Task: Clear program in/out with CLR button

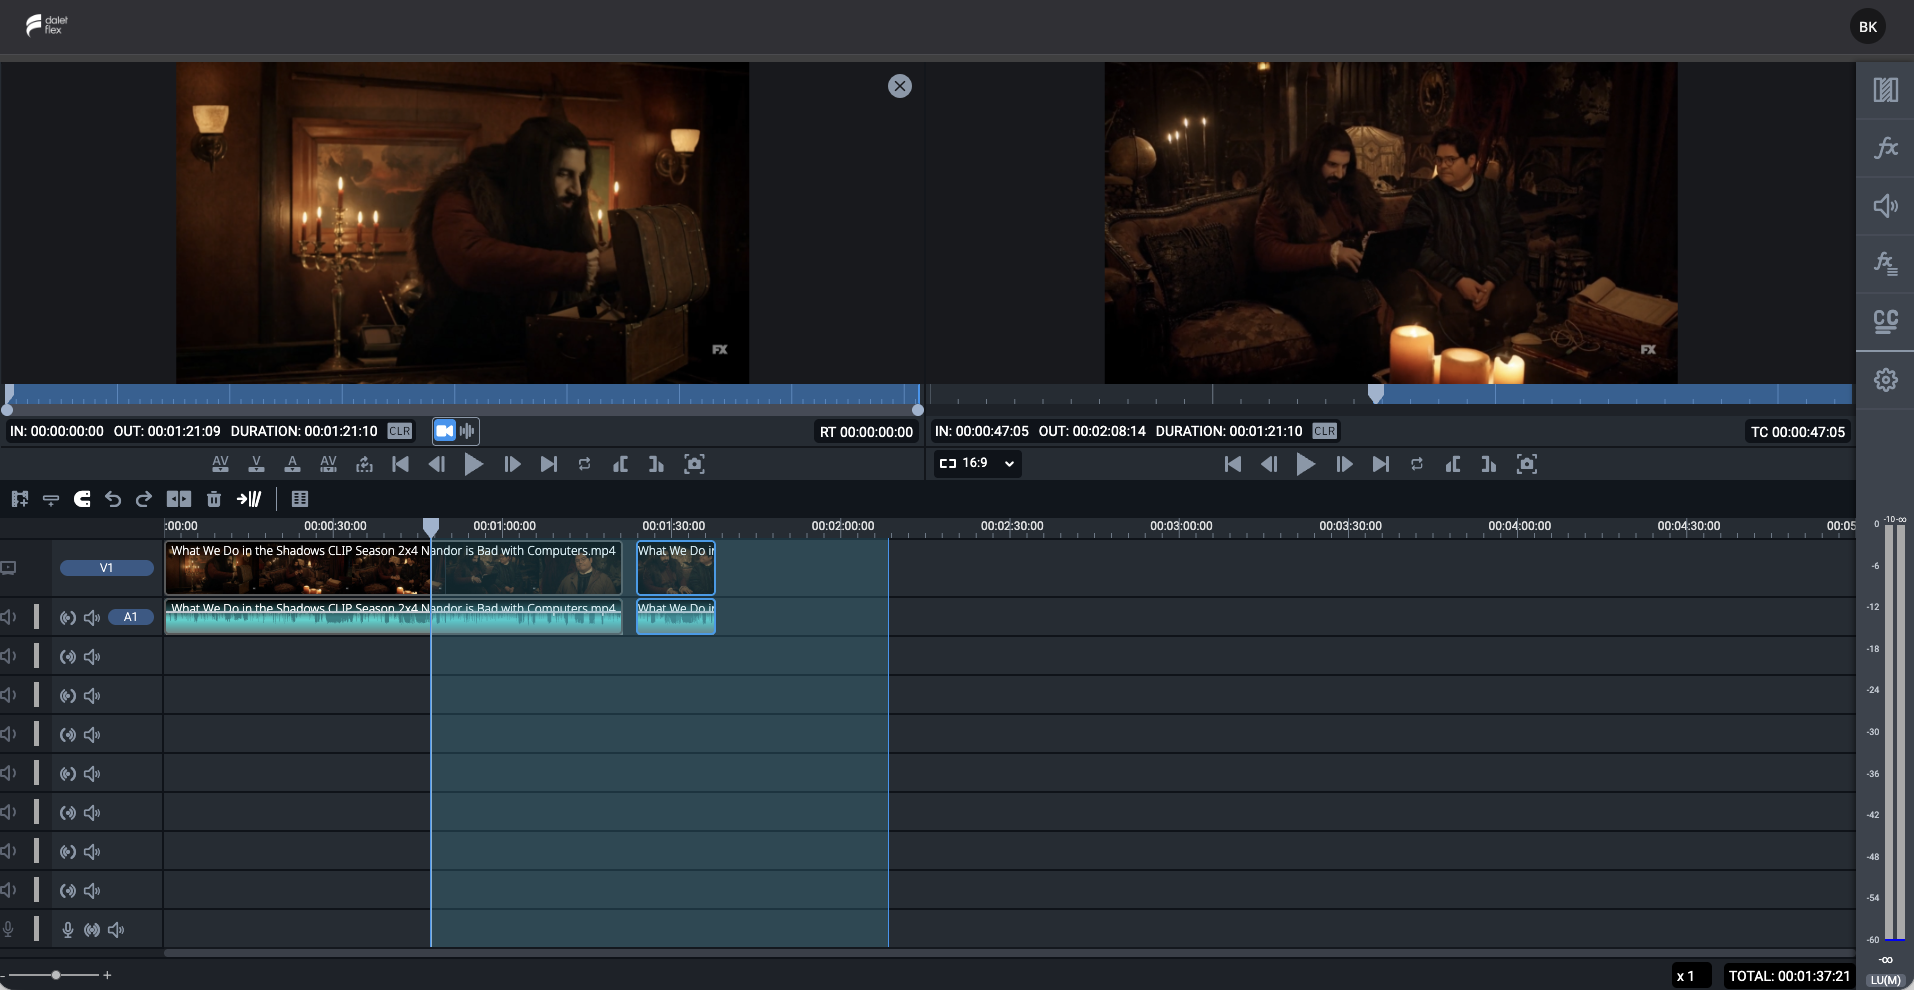Action: (x=1324, y=431)
